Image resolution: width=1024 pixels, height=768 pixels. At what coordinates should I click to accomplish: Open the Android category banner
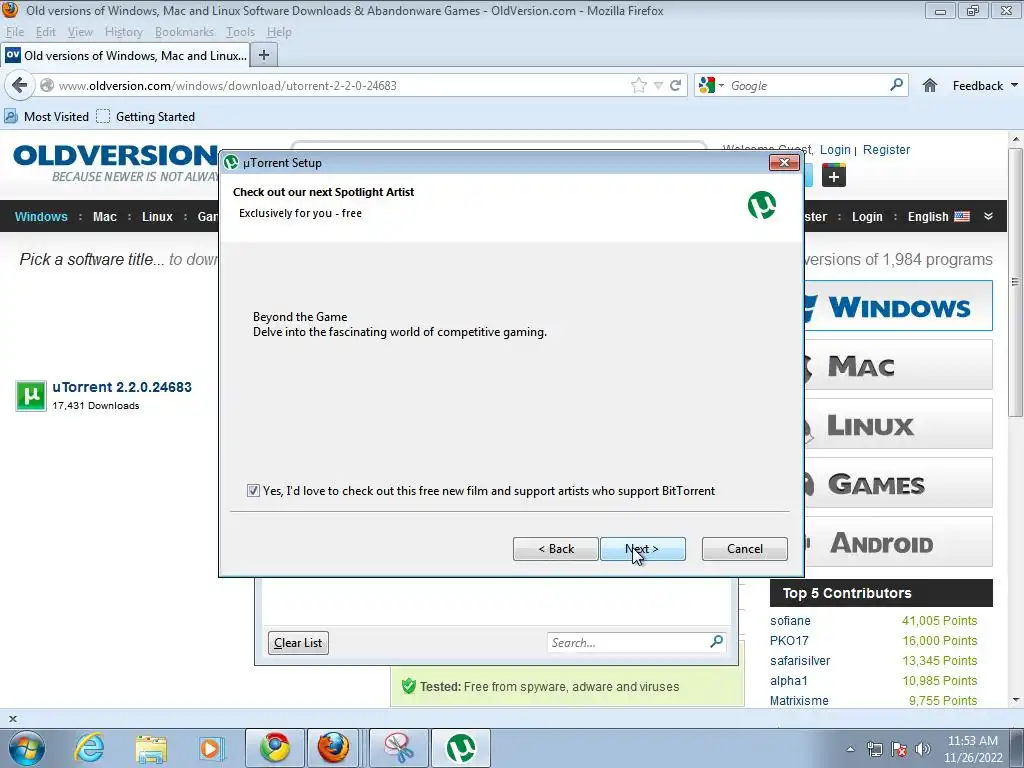[899, 542]
